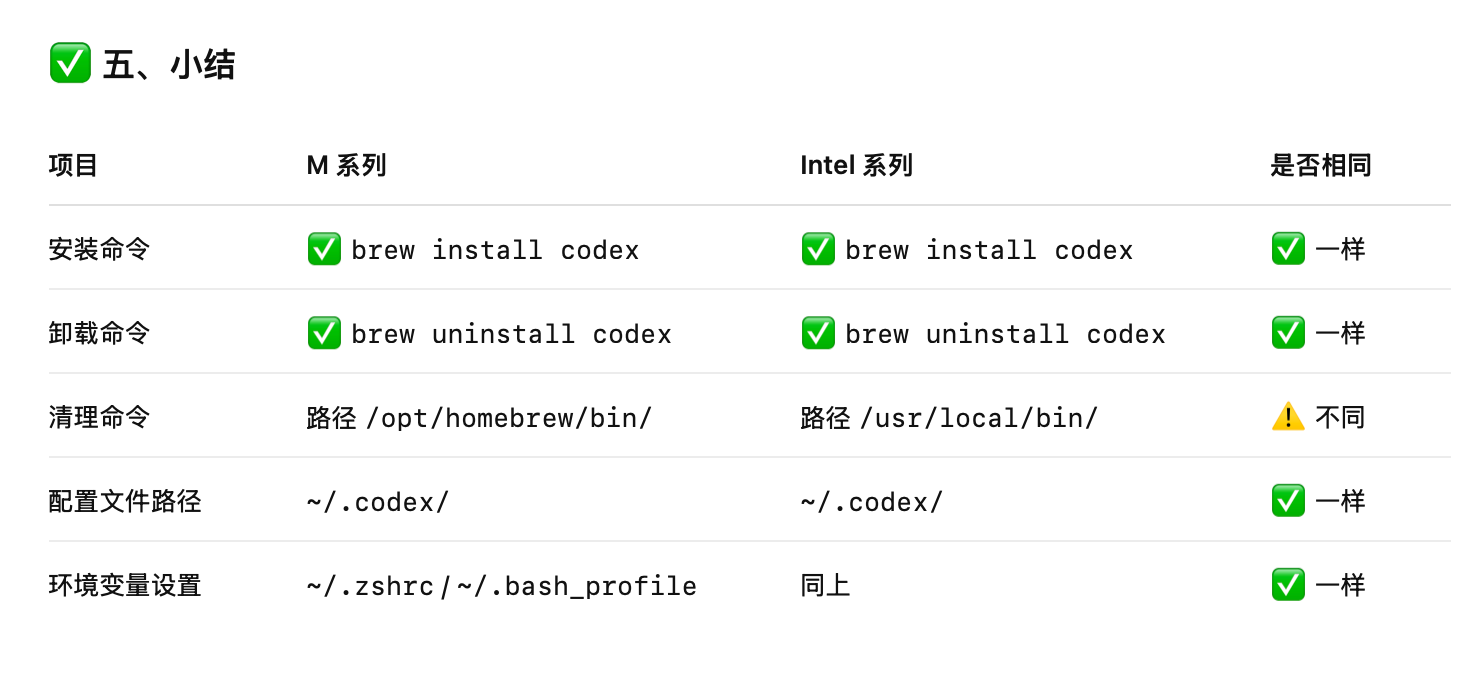Click the checkmark before M 系列 brew install codex
The image size is (1466, 688).
pos(324,249)
